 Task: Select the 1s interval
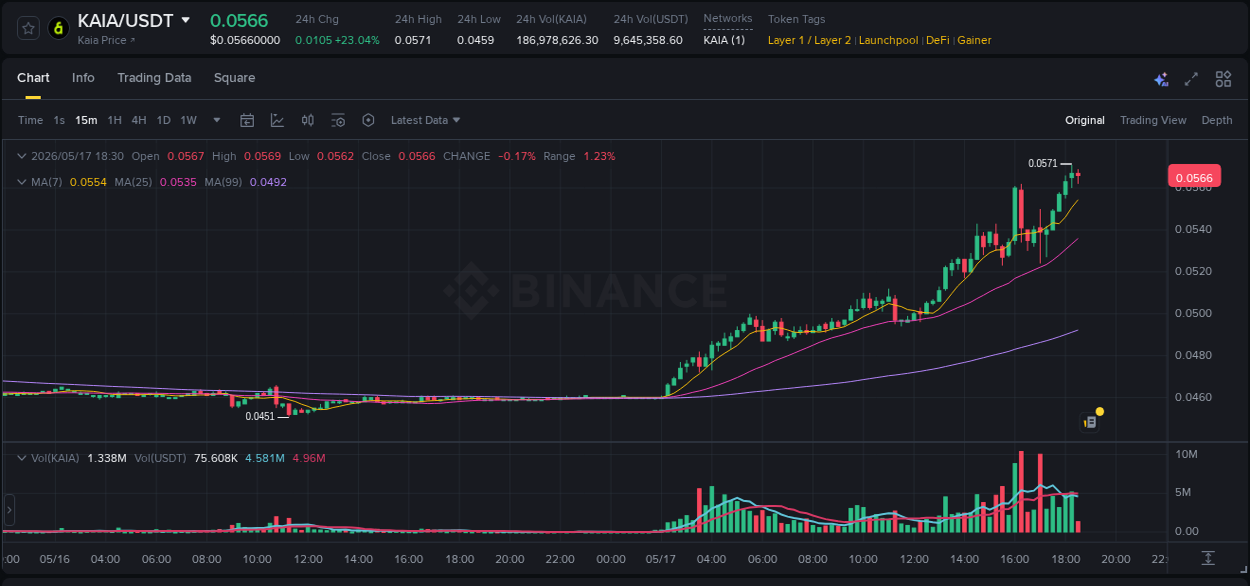pyautogui.click(x=59, y=120)
